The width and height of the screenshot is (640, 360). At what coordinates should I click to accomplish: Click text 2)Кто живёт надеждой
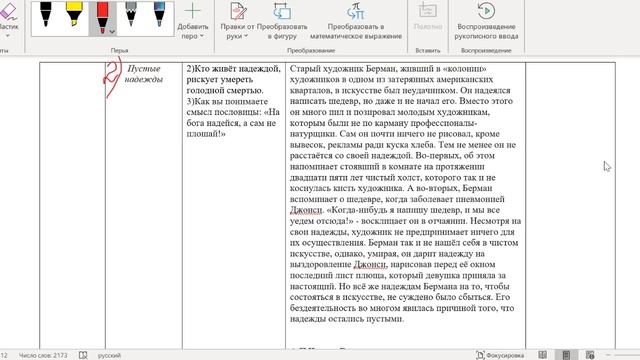(x=233, y=69)
